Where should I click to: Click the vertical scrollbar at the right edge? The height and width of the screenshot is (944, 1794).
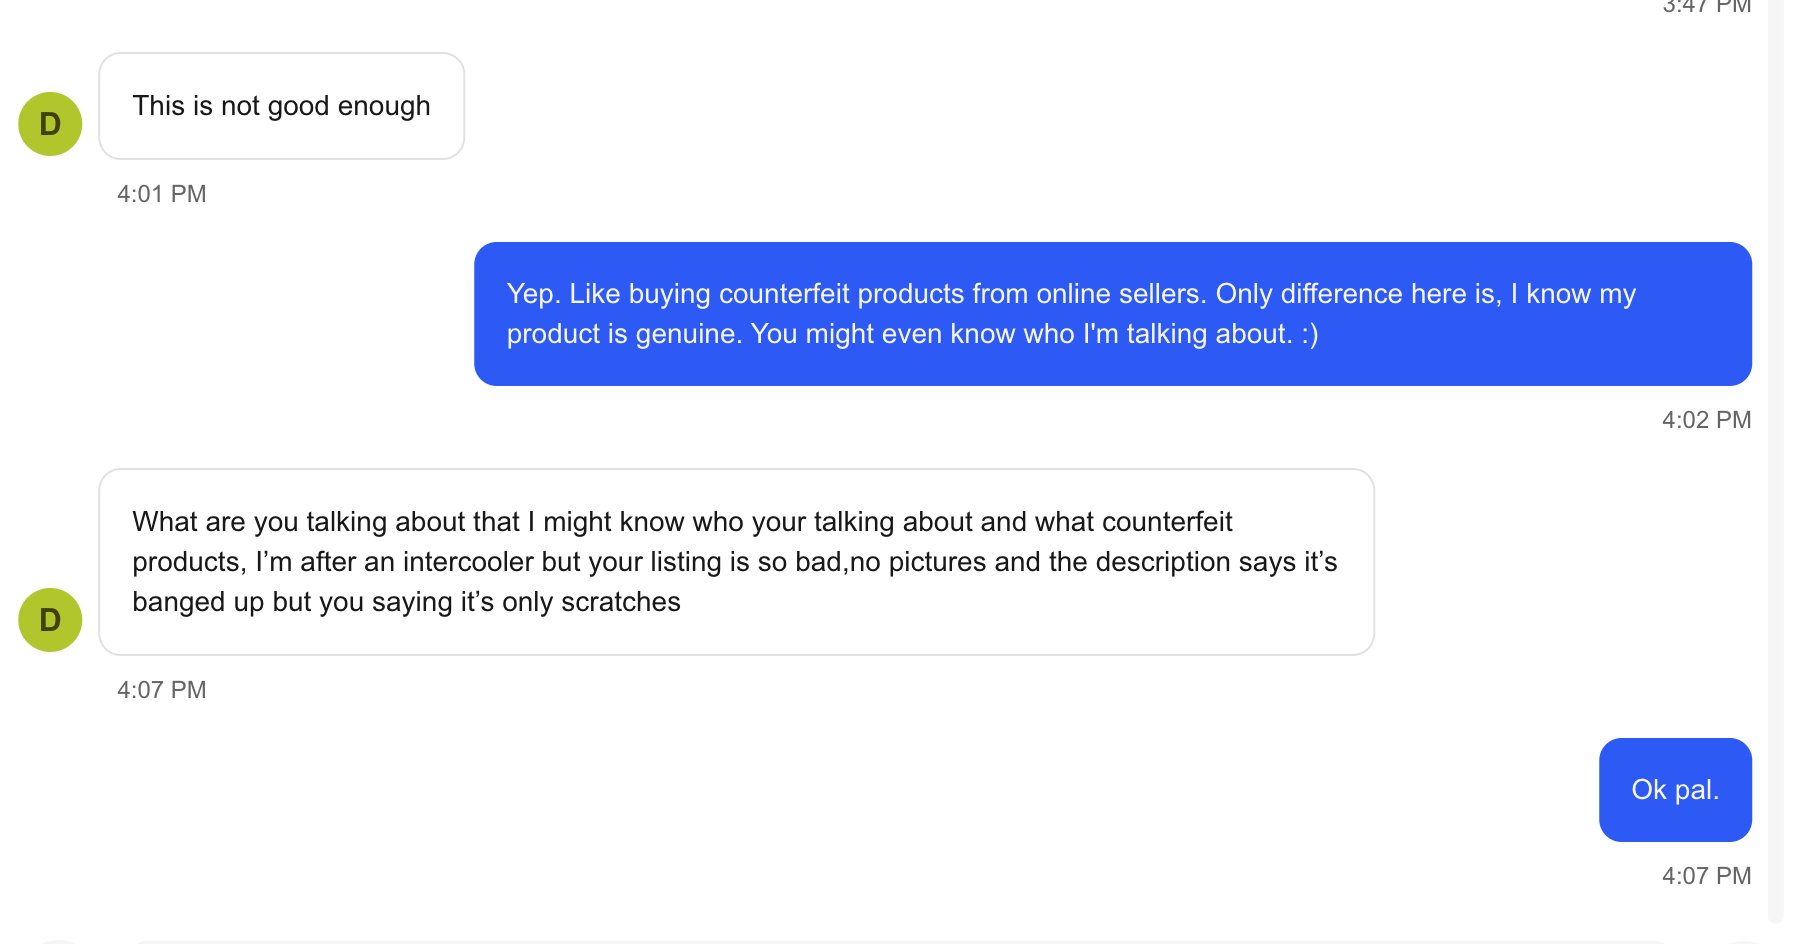click(x=1776, y=460)
